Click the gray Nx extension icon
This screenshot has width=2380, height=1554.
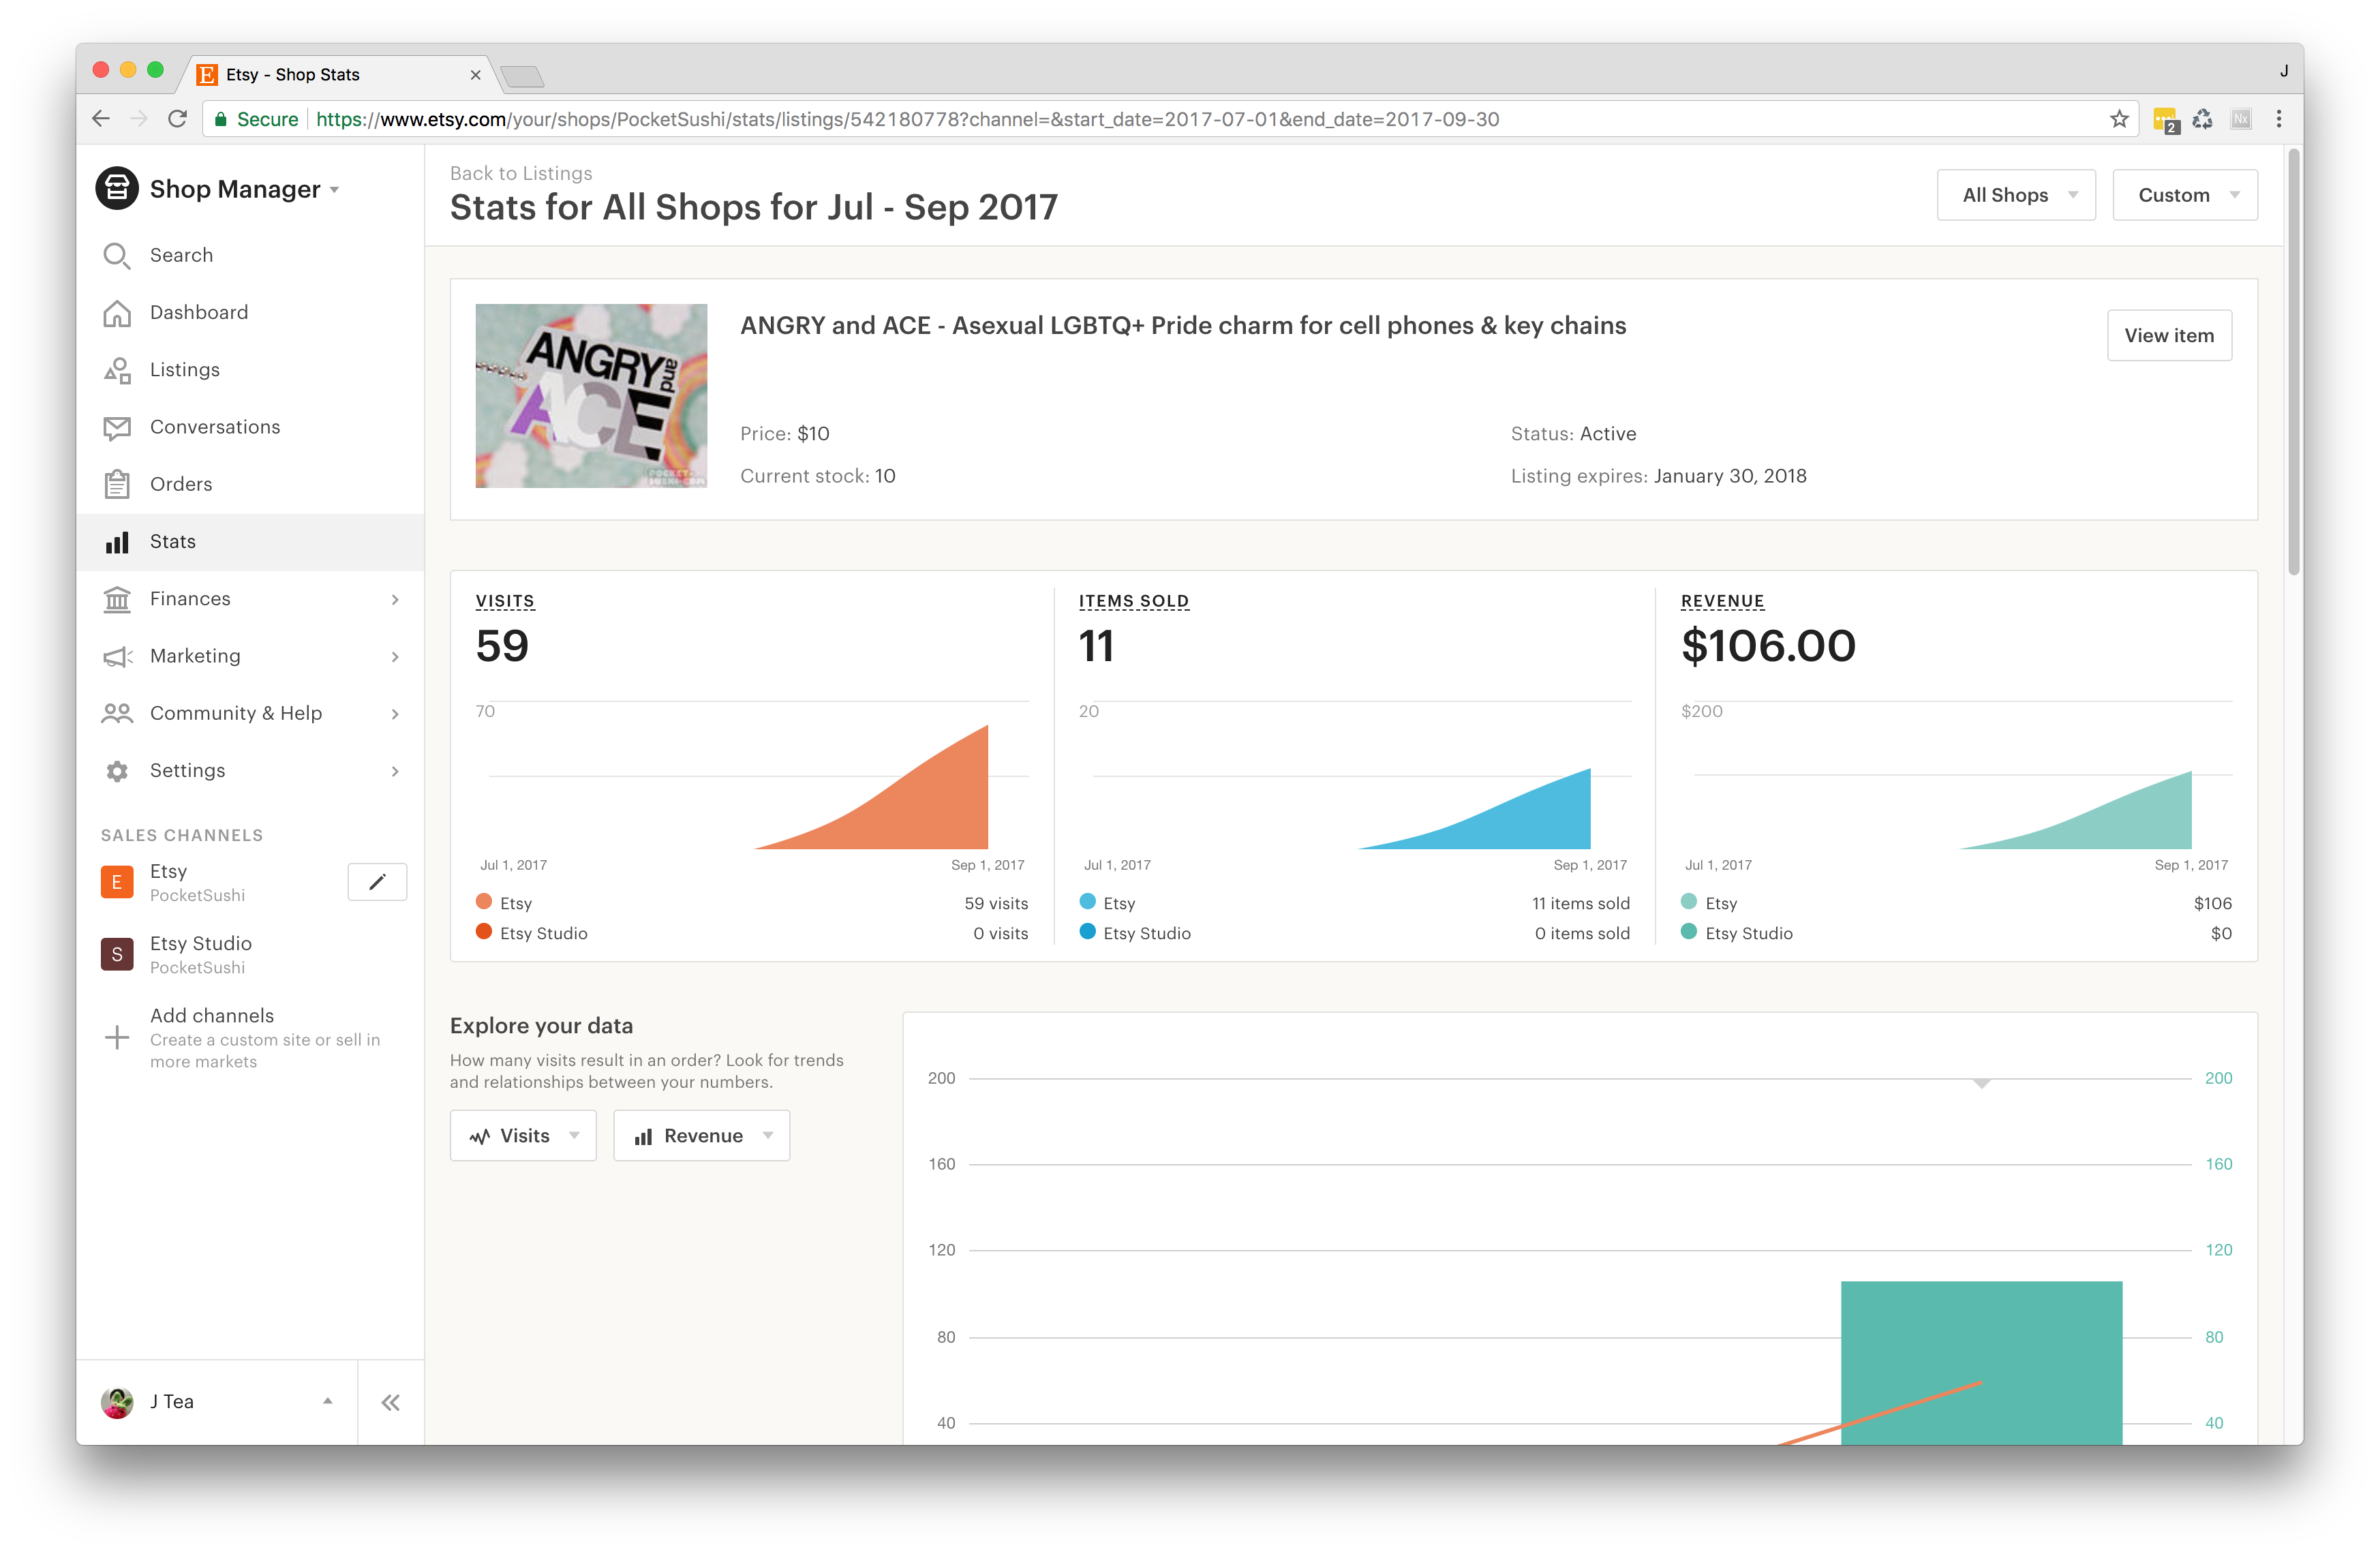[x=2241, y=119]
